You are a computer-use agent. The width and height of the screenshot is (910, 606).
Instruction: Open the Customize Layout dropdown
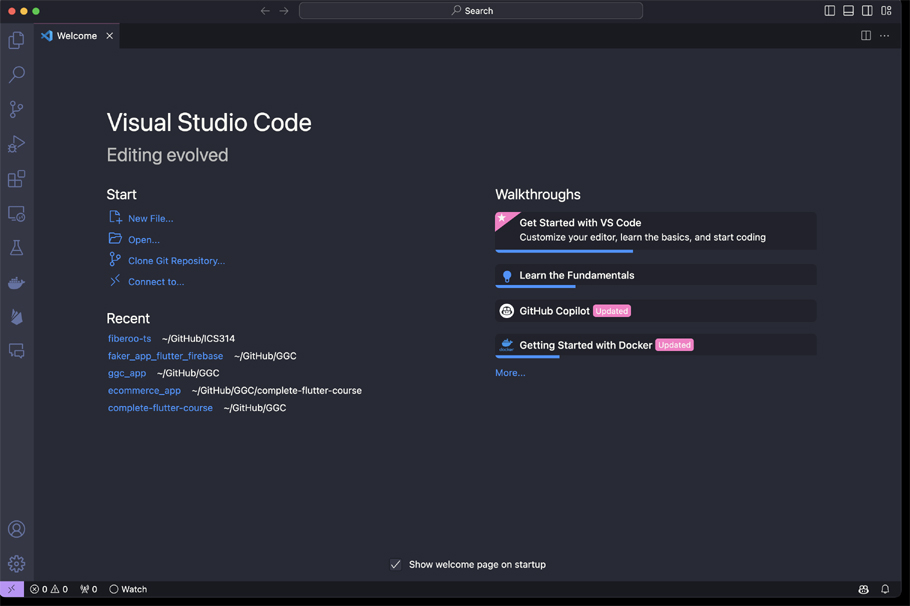coord(886,10)
